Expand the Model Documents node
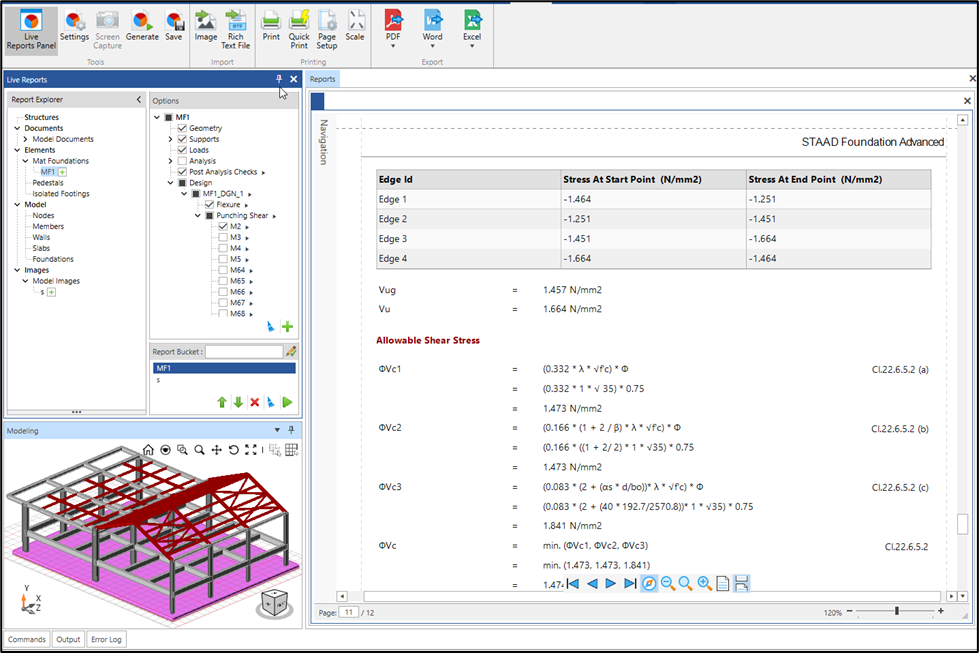 (x=26, y=139)
